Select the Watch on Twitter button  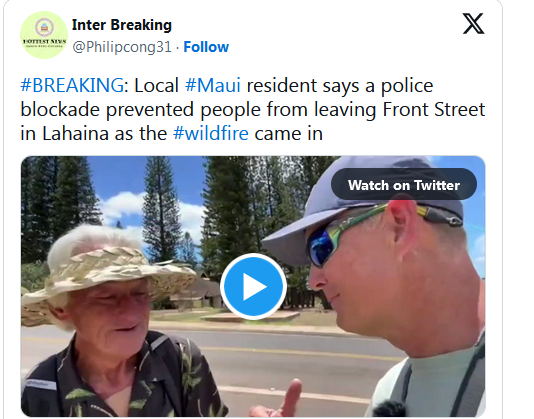click(x=404, y=185)
